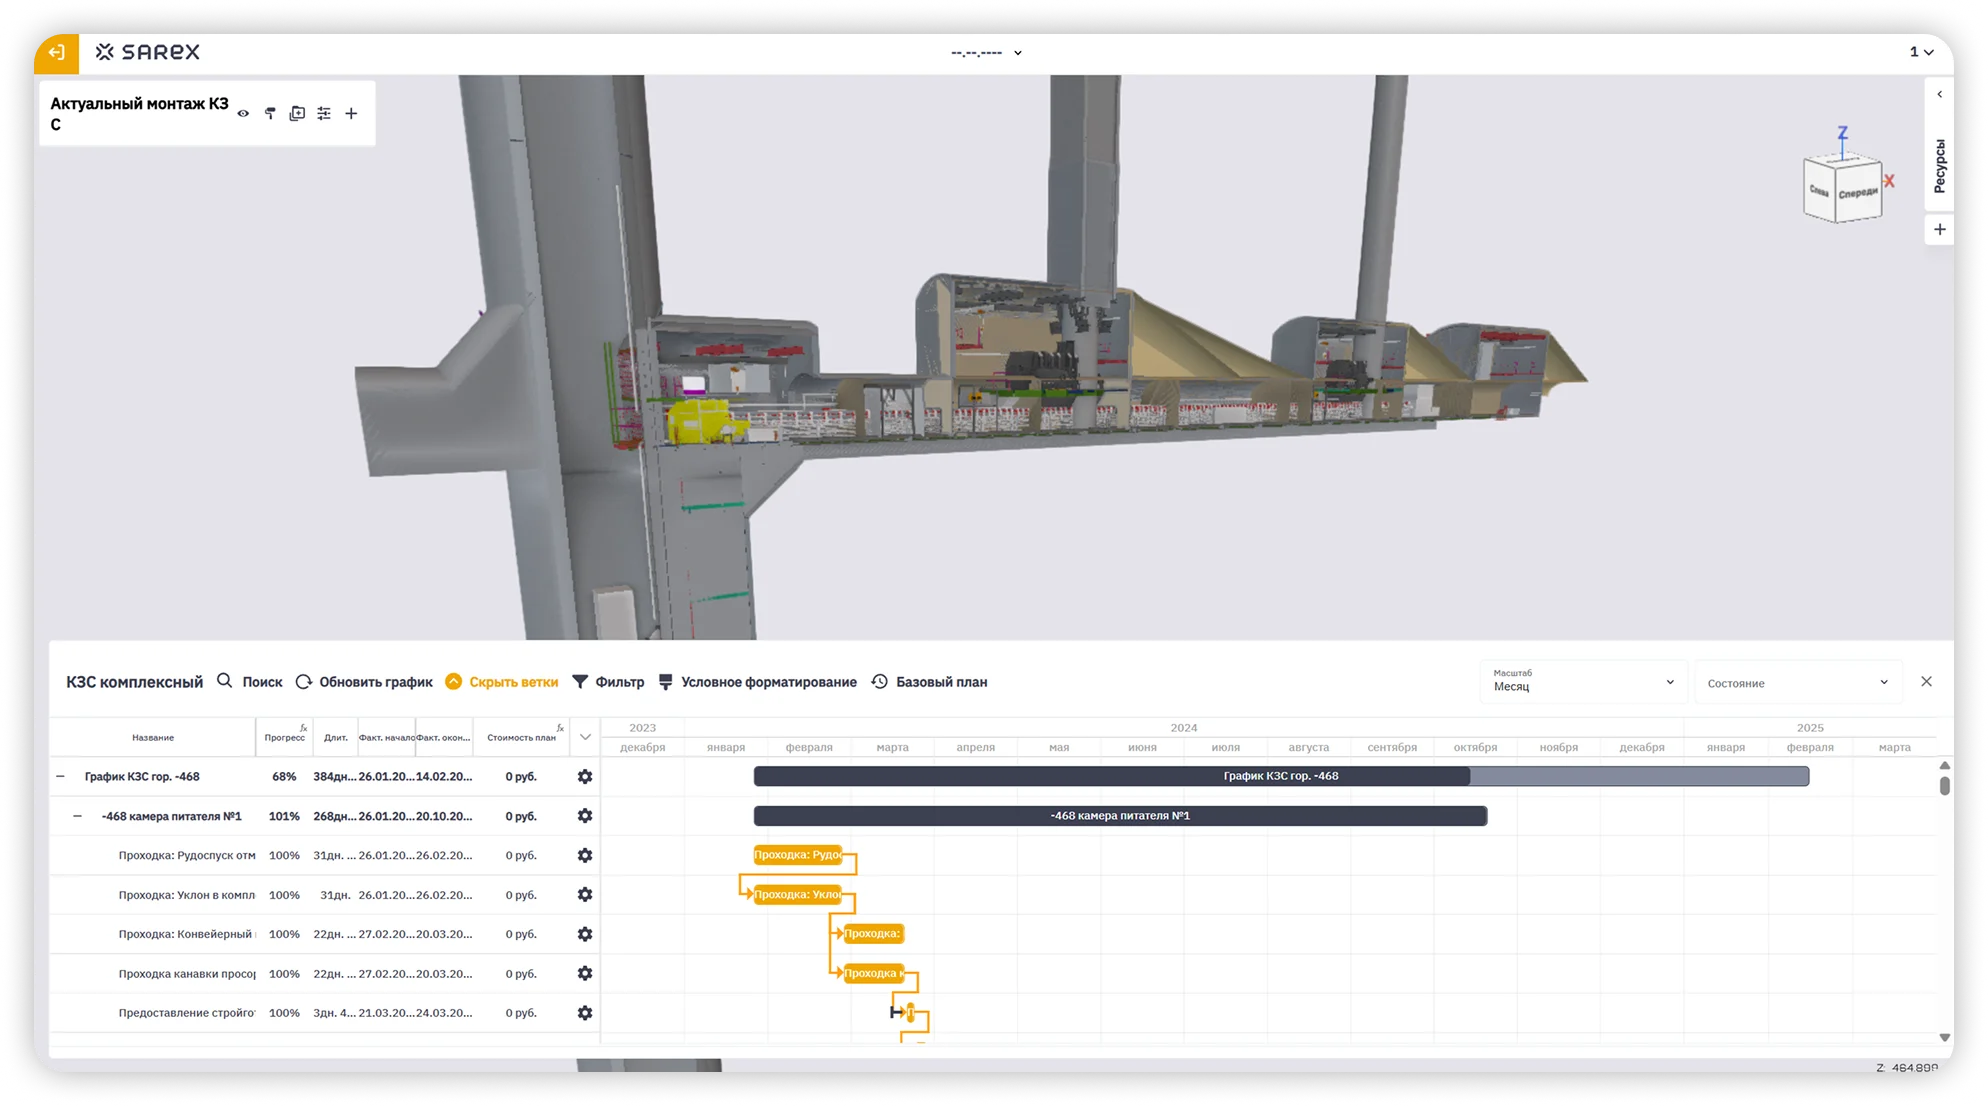The height and width of the screenshot is (1106, 1988).
Task: Open Условное форматирование
Action: click(x=757, y=682)
